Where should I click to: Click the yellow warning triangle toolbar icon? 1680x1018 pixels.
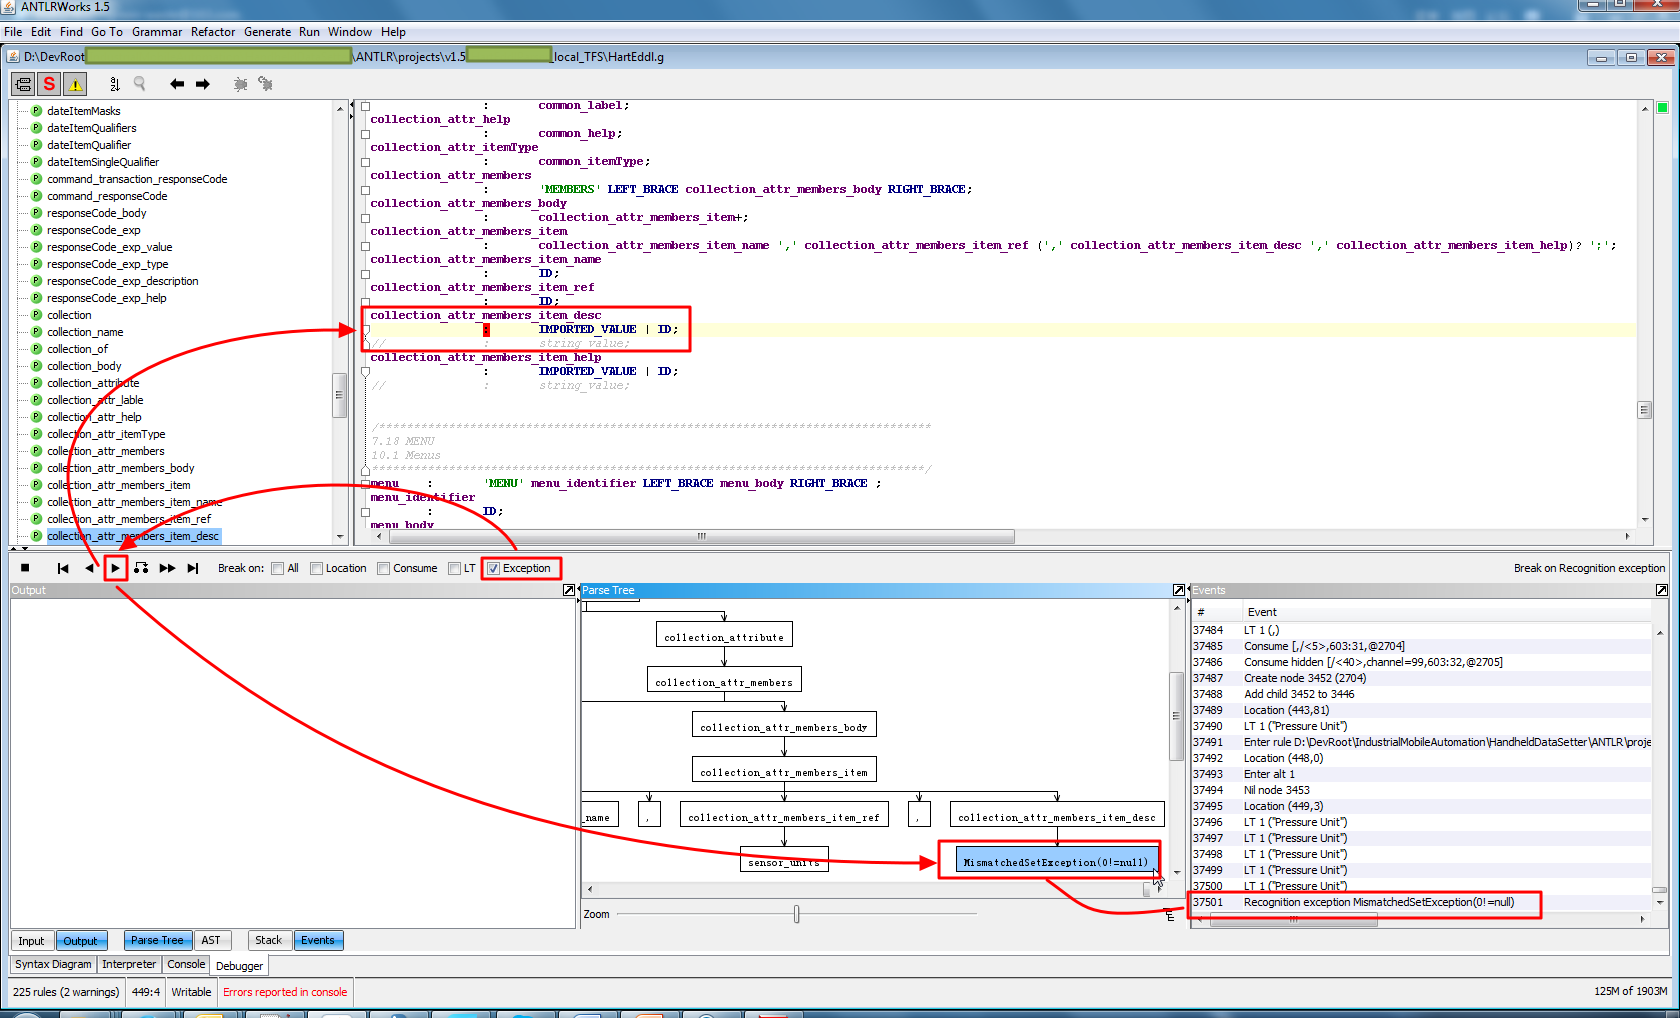[75, 84]
